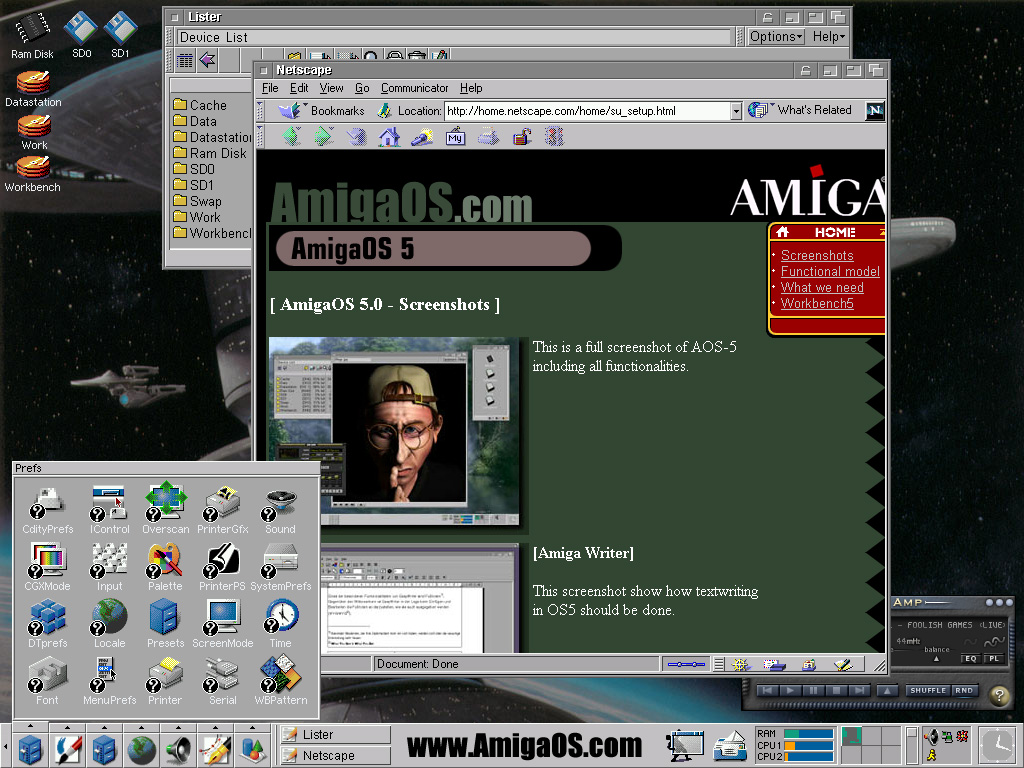Image resolution: width=1024 pixels, height=768 pixels.
Task: Open the Communicator menu in Netscape
Action: [x=414, y=88]
